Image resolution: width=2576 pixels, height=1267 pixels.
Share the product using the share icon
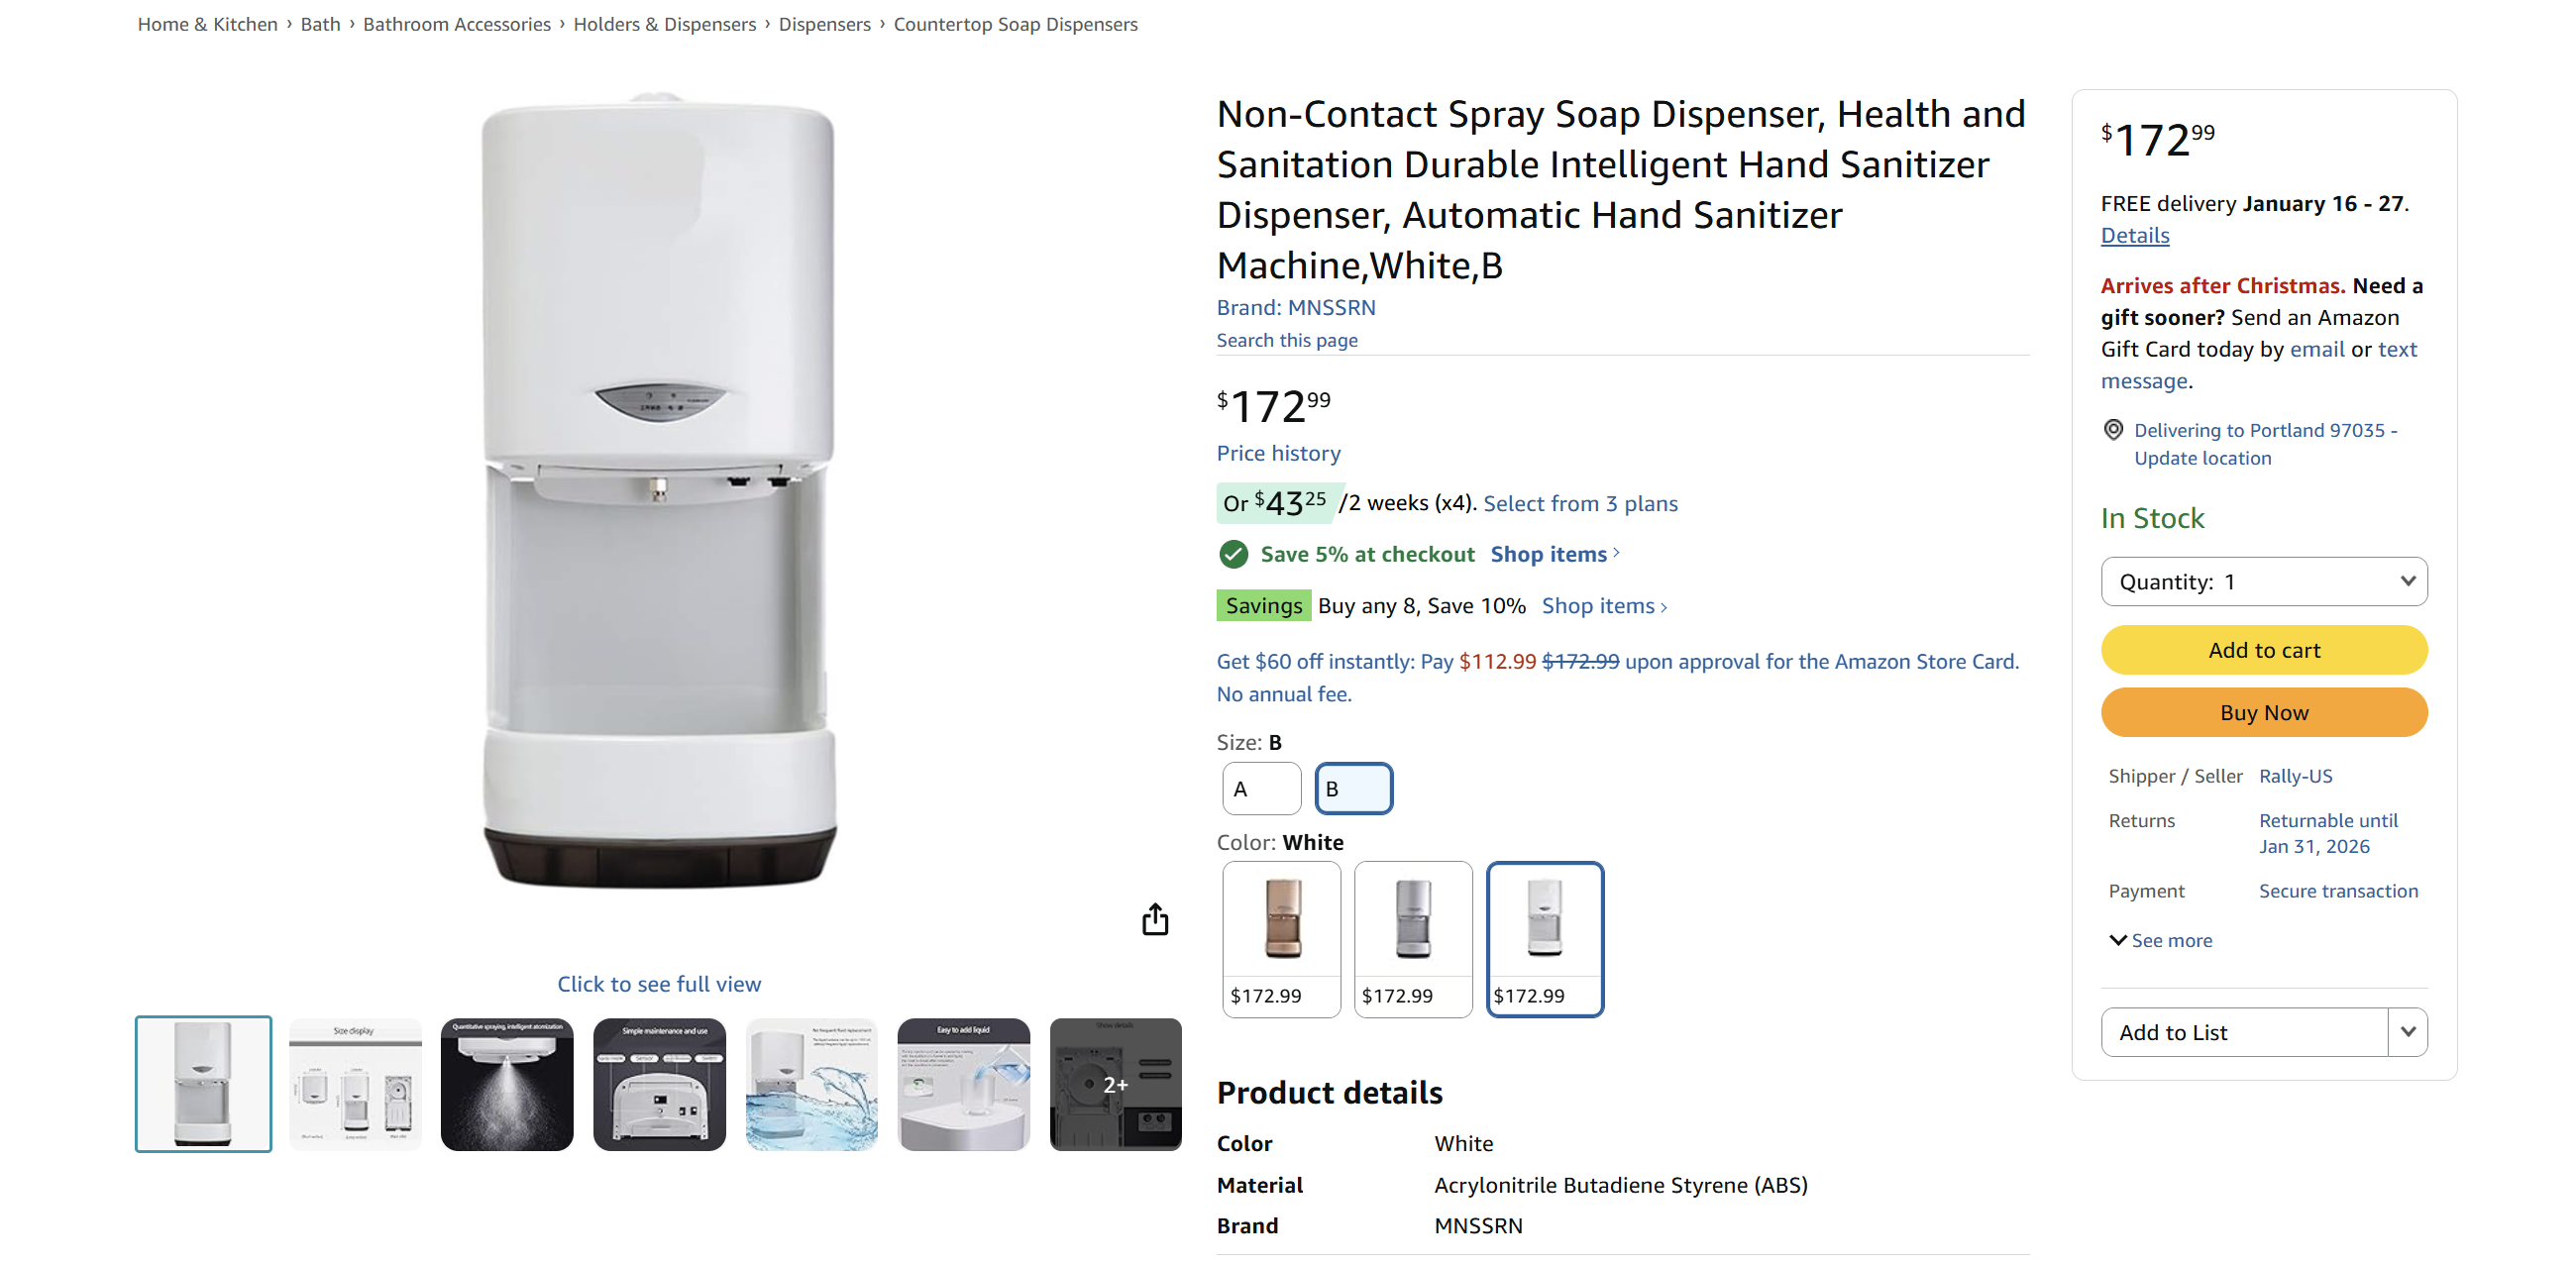[x=1155, y=918]
